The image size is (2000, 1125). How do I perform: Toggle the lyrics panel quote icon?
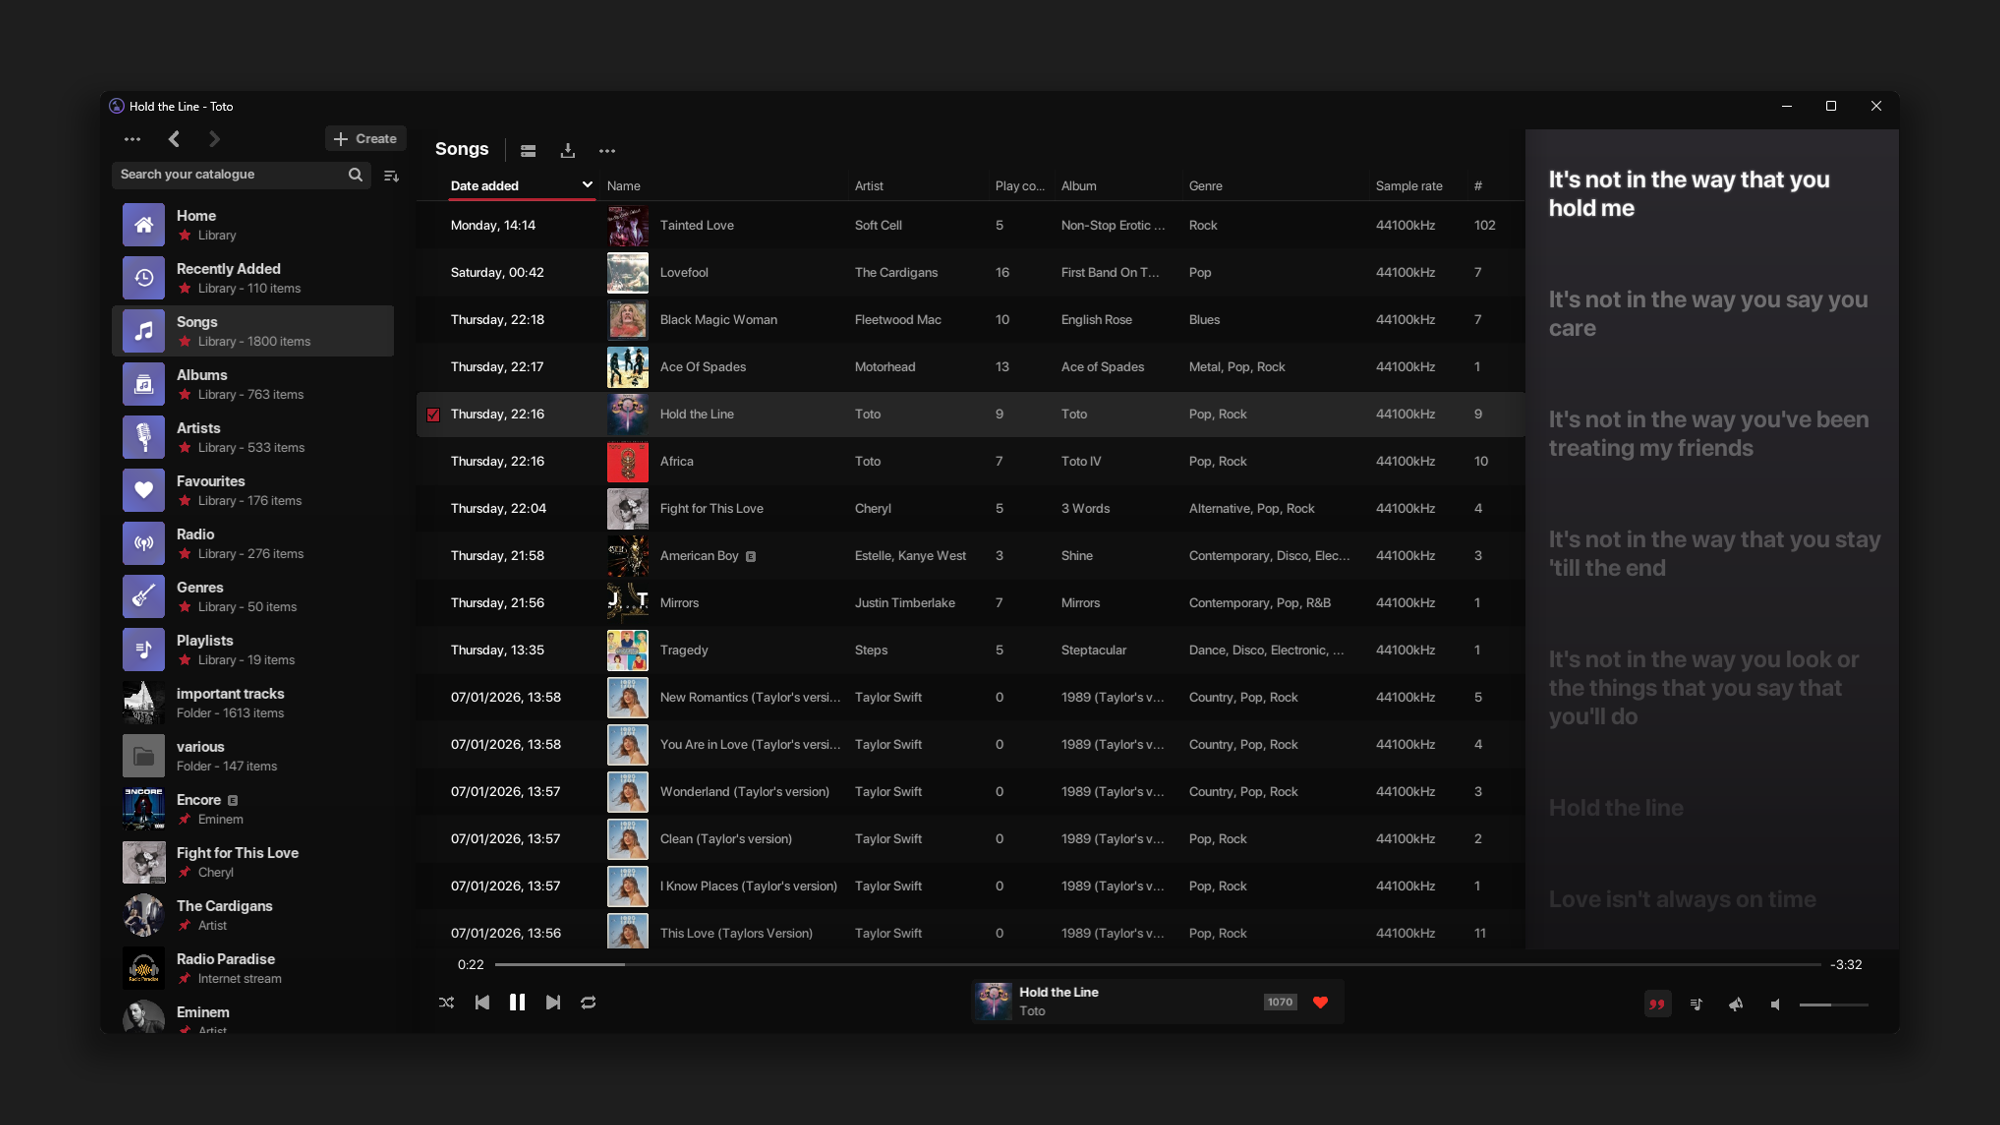click(x=1657, y=1004)
